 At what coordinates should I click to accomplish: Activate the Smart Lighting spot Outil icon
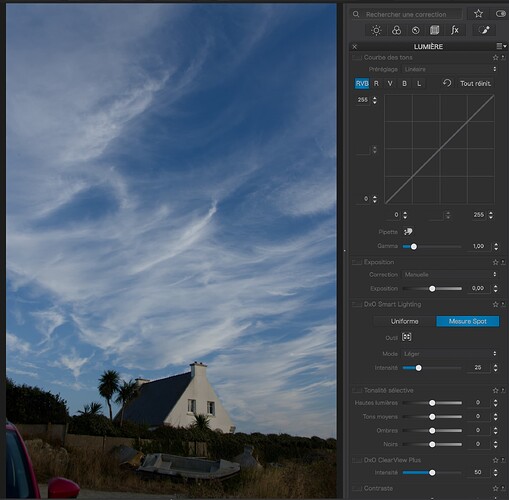click(x=406, y=337)
